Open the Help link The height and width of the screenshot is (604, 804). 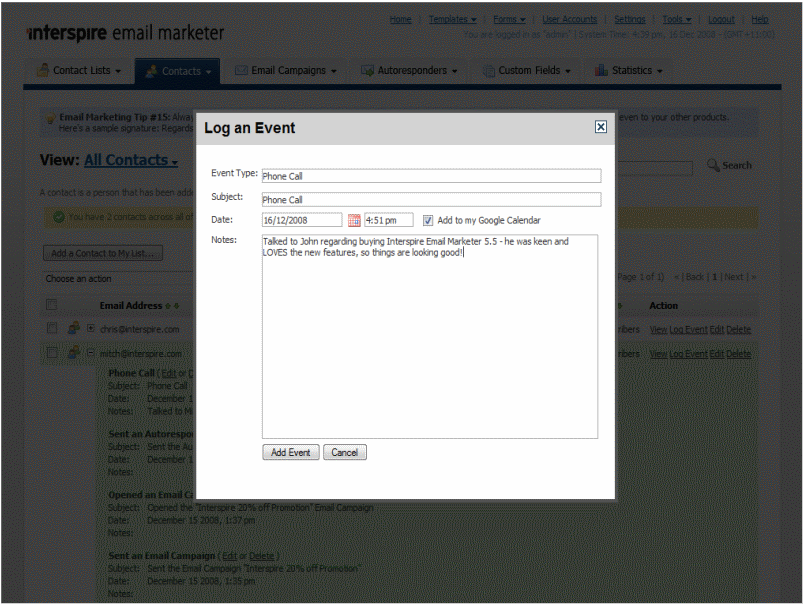point(759,19)
